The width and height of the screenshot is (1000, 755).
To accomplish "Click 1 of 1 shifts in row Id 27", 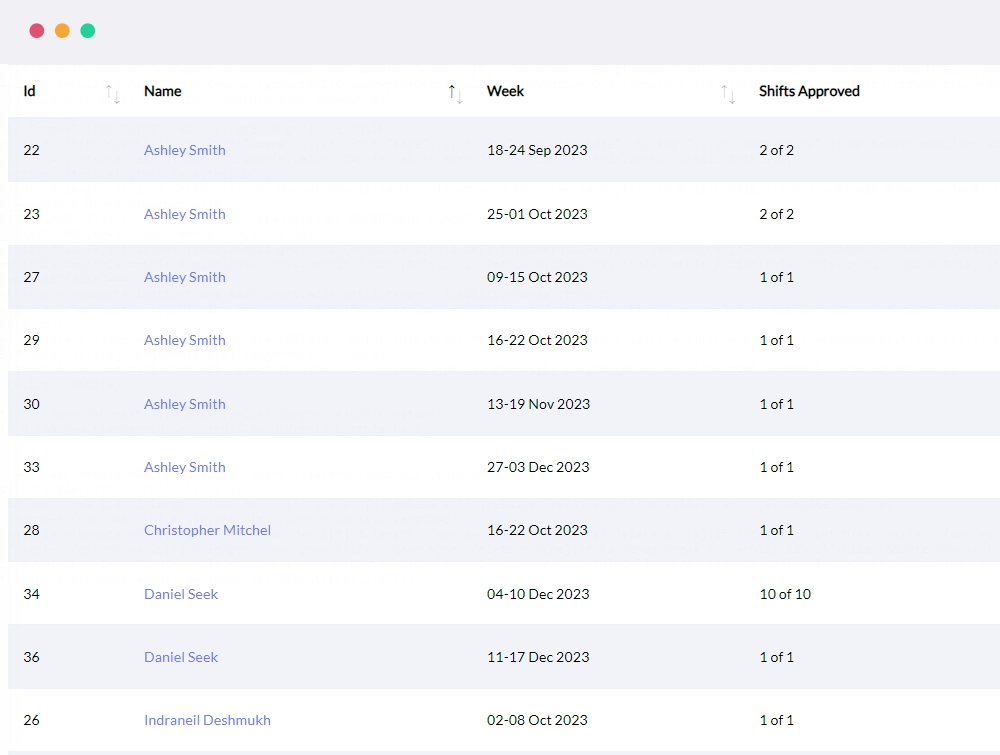I will coord(776,277).
